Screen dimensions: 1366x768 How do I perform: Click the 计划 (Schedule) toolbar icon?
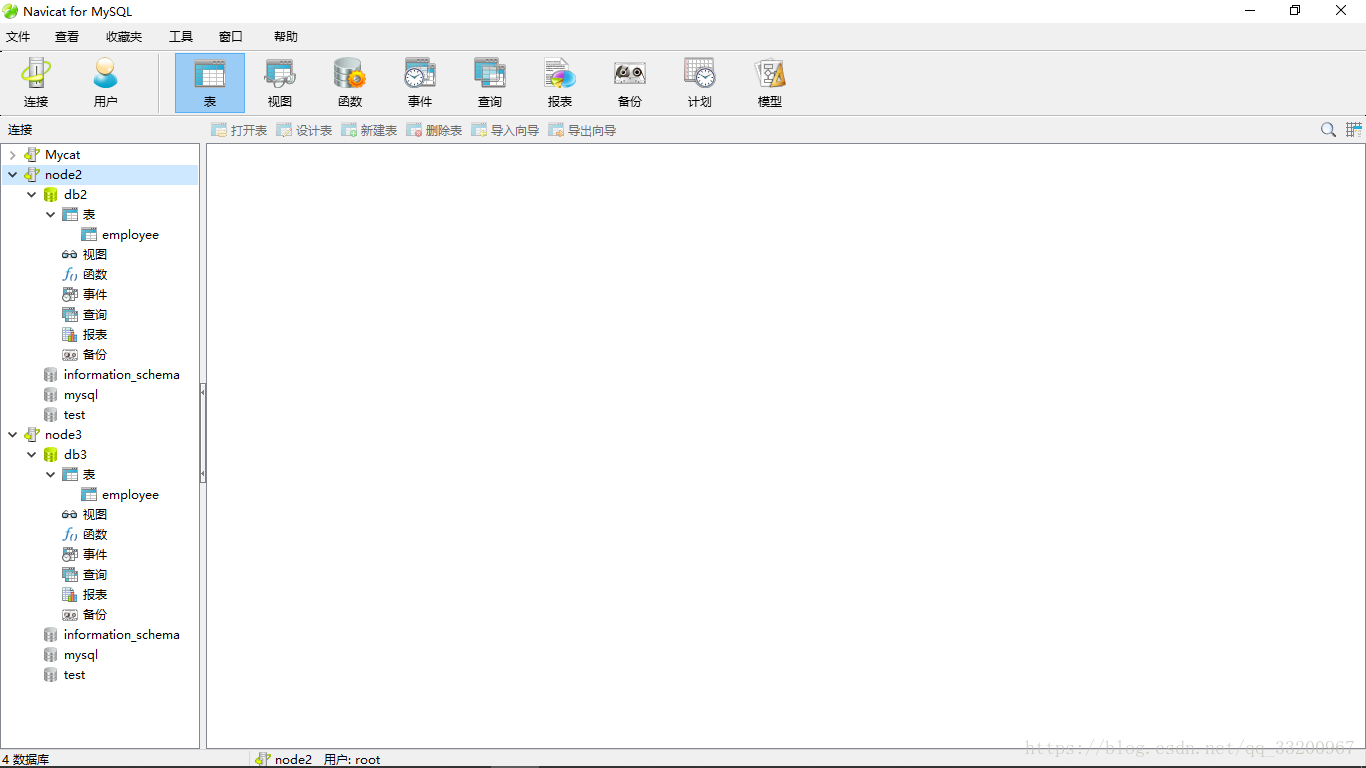coord(700,82)
